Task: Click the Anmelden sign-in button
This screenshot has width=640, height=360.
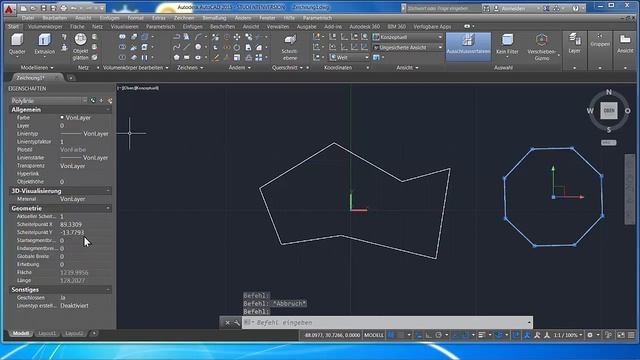Action: [x=513, y=8]
